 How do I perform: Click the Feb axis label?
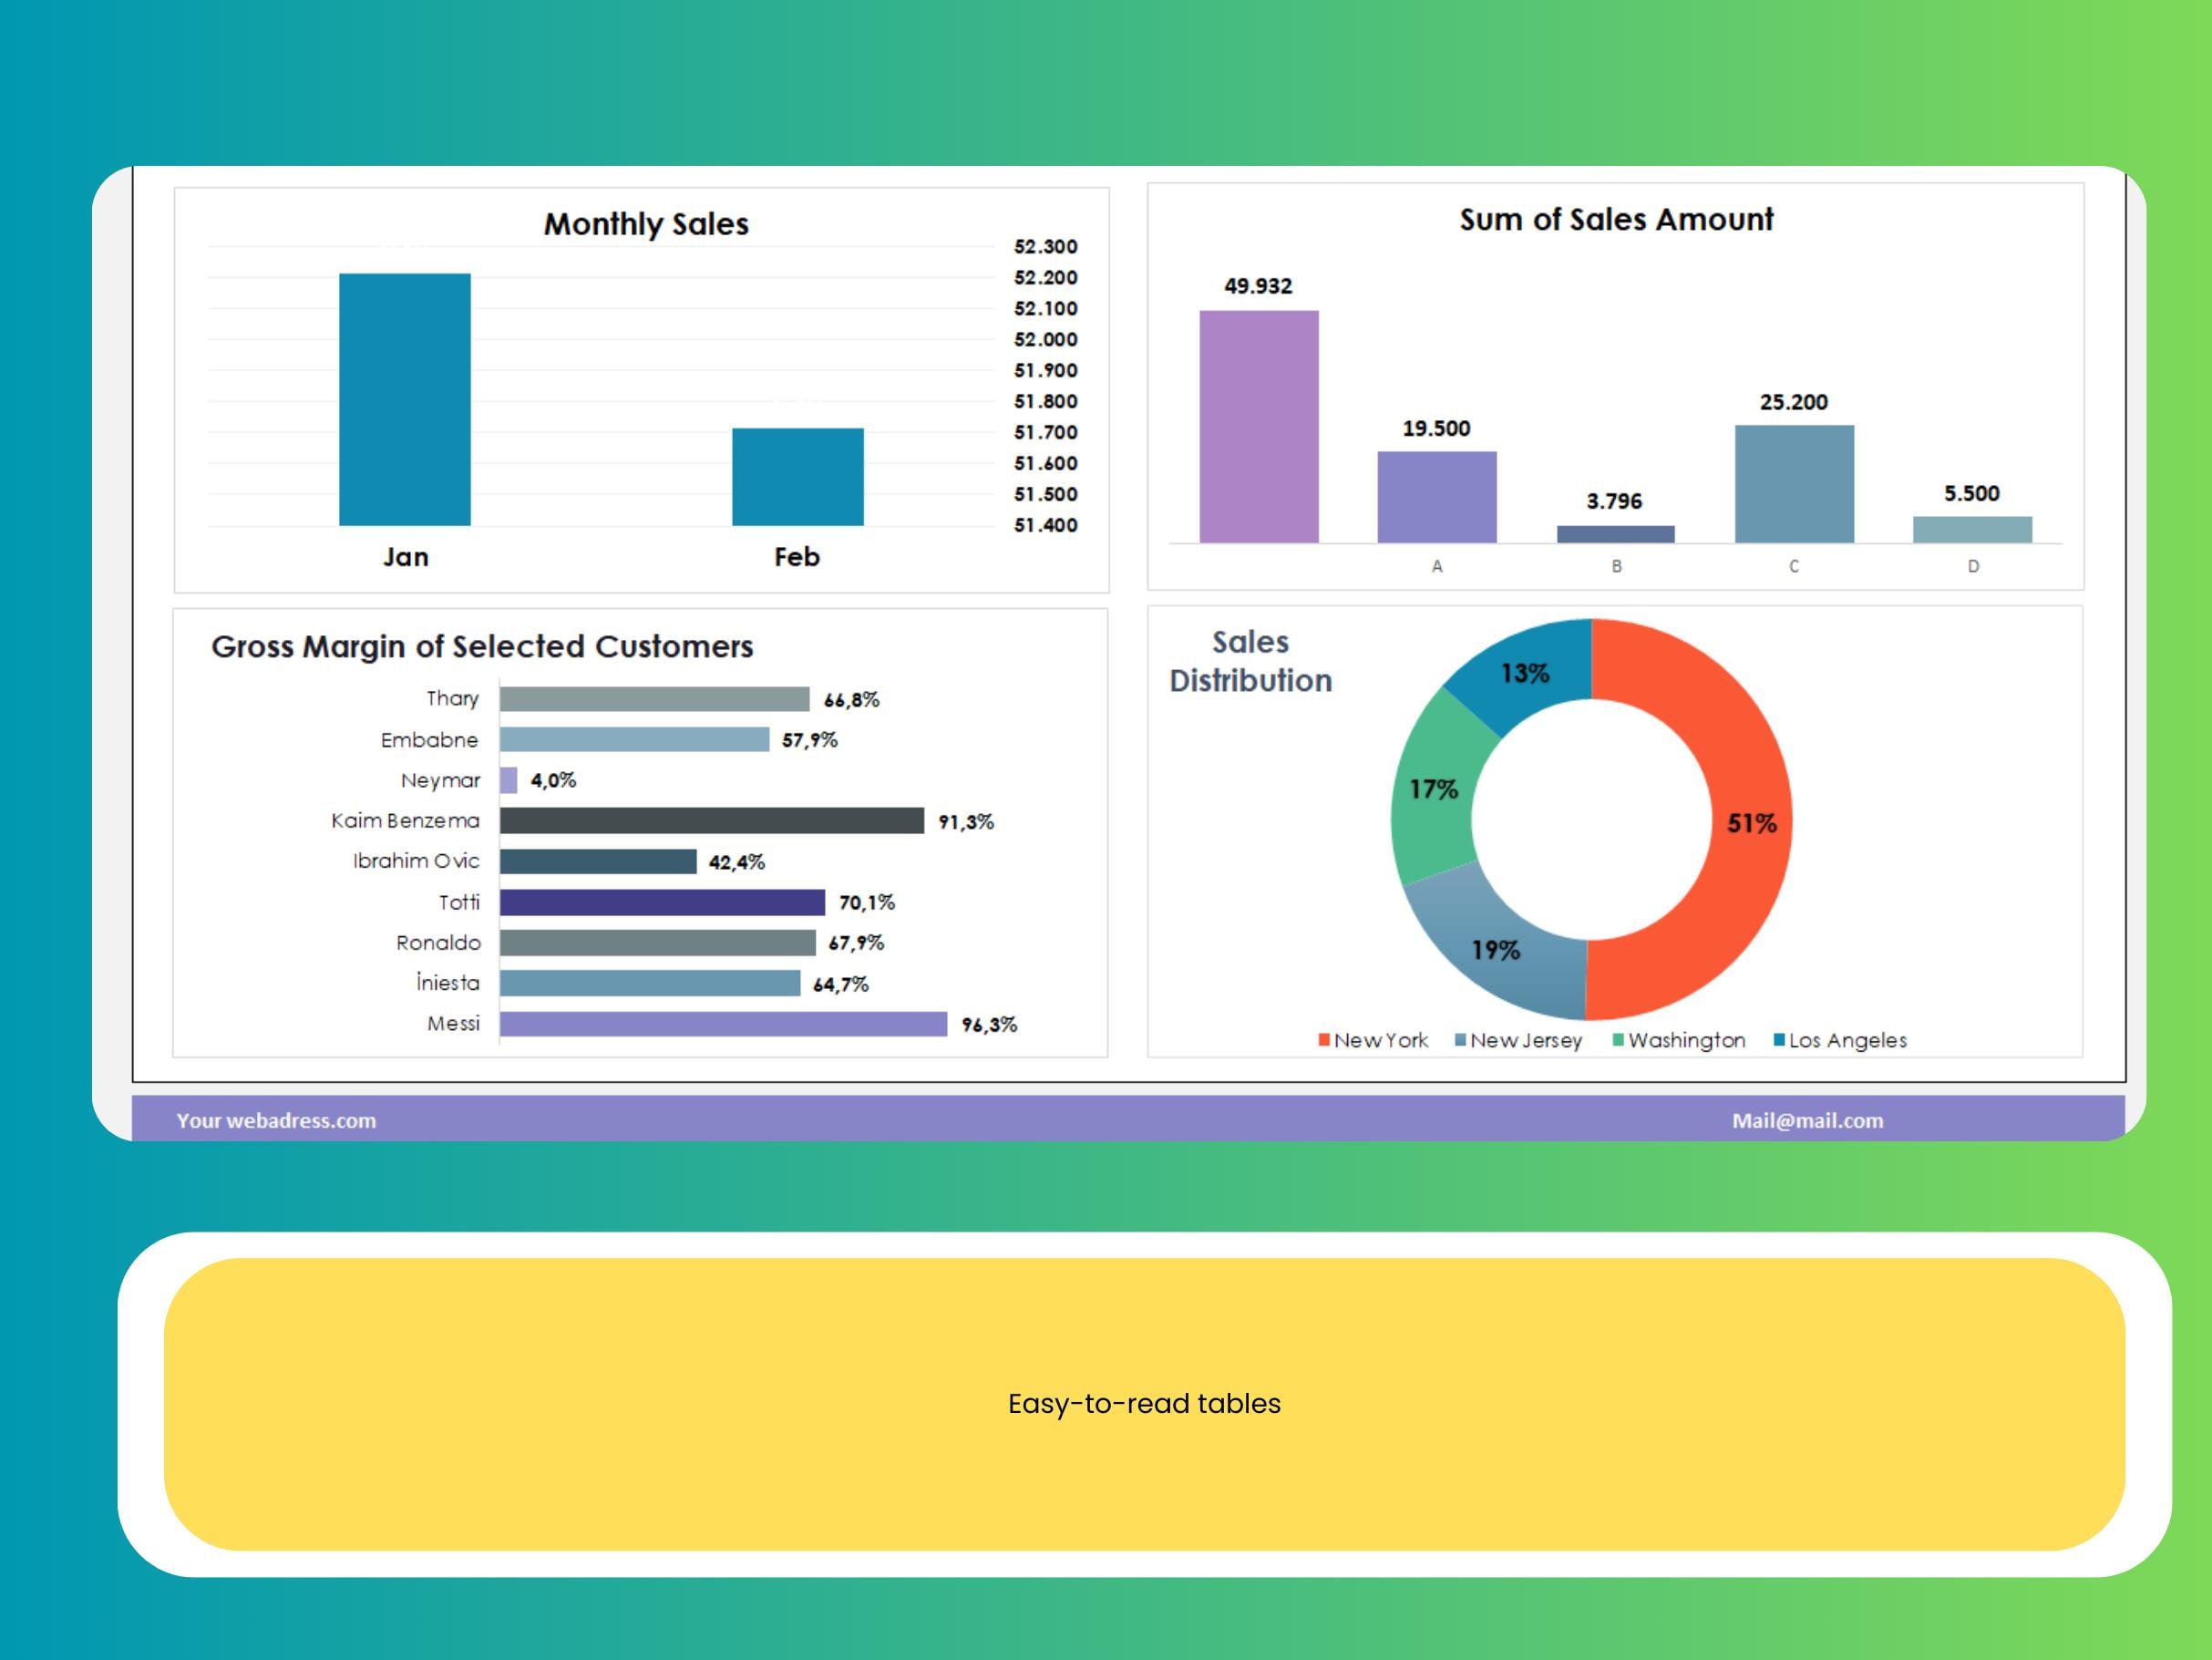[797, 557]
